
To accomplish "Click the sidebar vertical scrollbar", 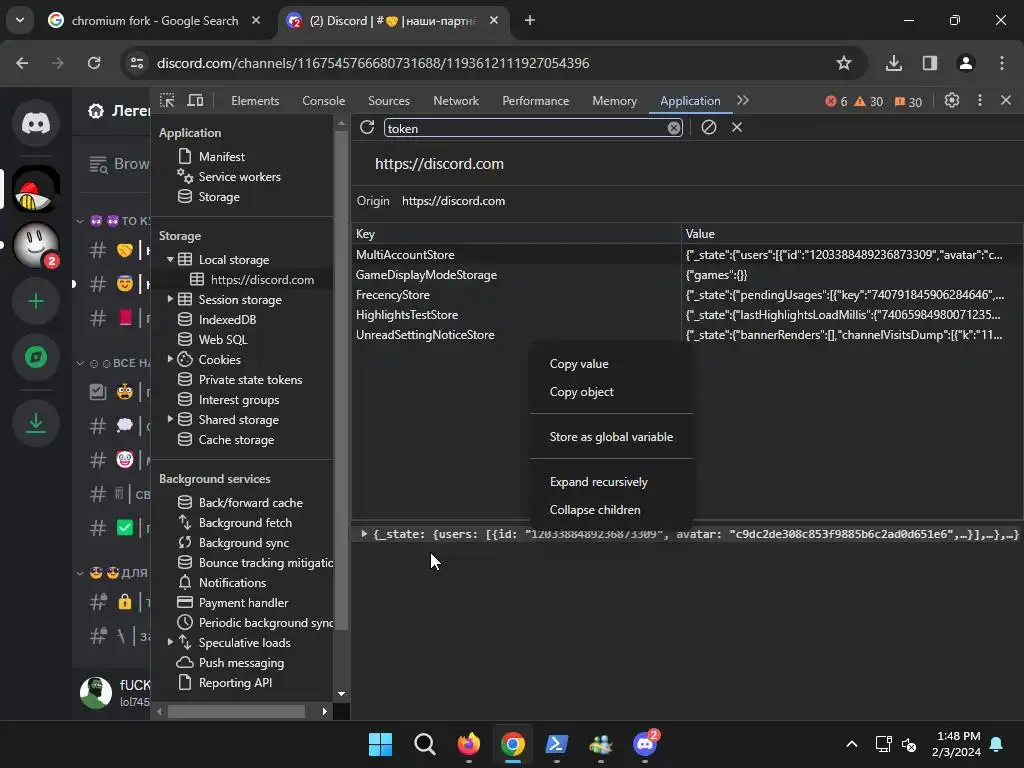I will [x=341, y=381].
